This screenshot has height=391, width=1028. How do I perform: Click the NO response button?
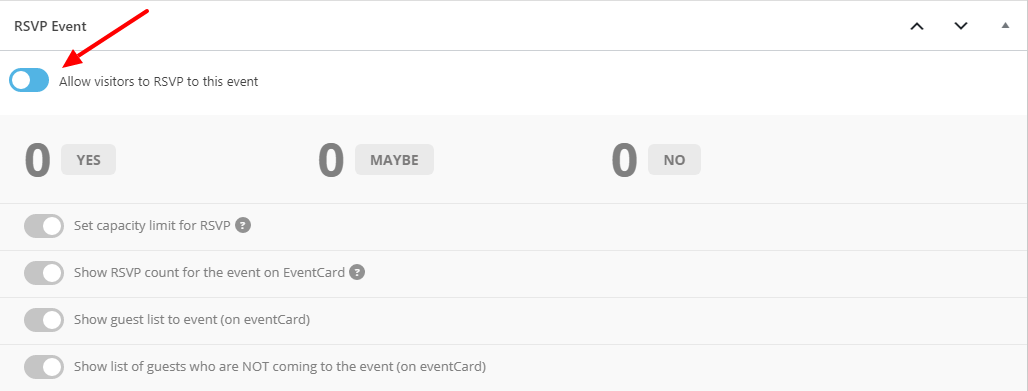point(674,160)
